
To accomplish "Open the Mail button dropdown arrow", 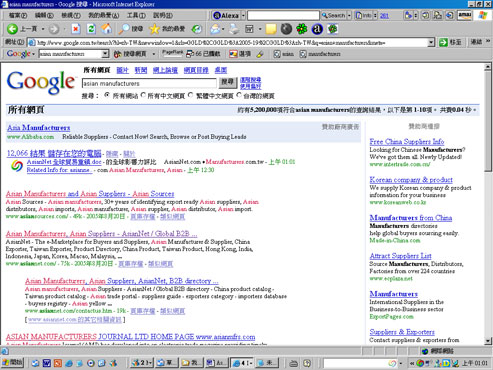I will 223,29.
